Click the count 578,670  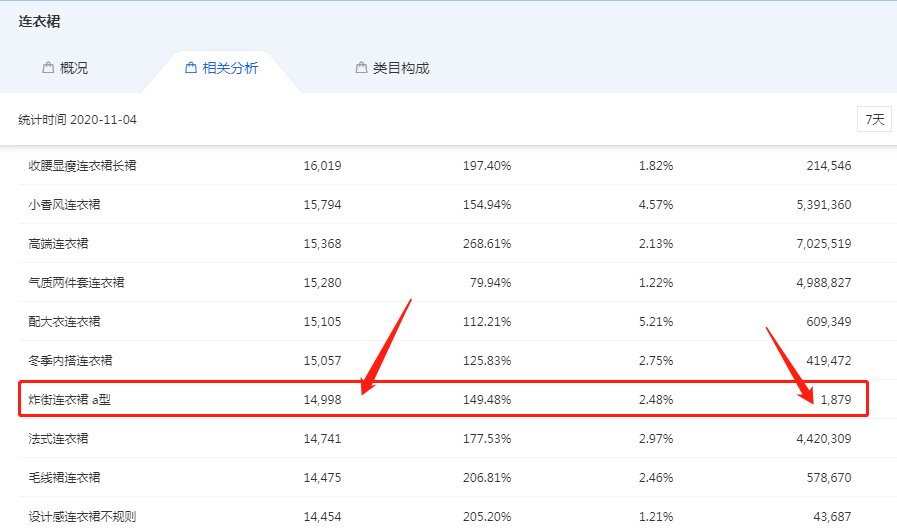[x=829, y=477]
